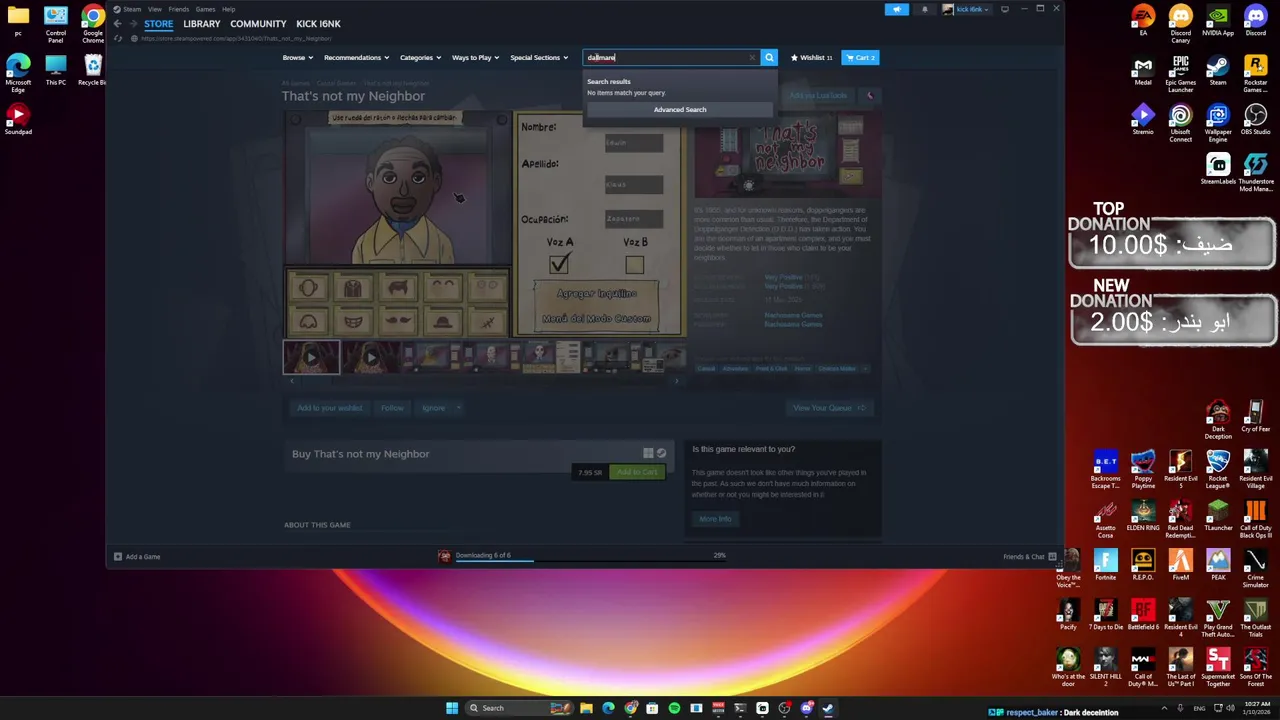Viewport: 1280px width, 720px height.
Task: Toggle the Voz A checkbox in the game screenshot
Action: [559, 264]
